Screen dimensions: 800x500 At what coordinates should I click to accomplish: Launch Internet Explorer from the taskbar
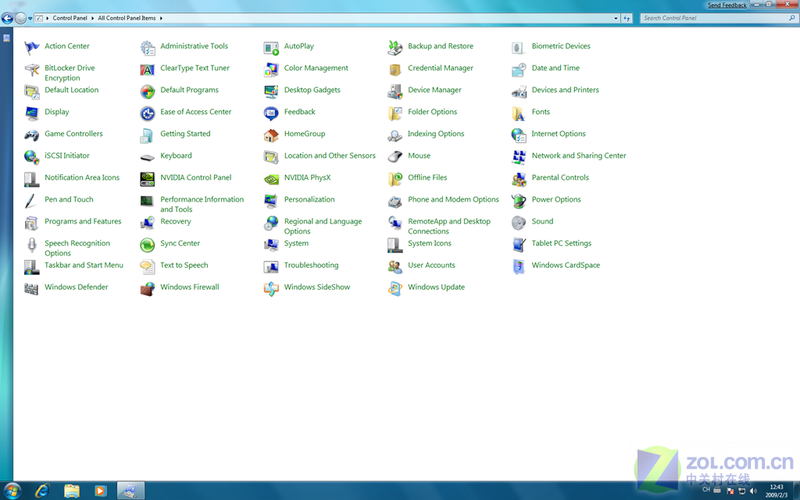coord(42,491)
